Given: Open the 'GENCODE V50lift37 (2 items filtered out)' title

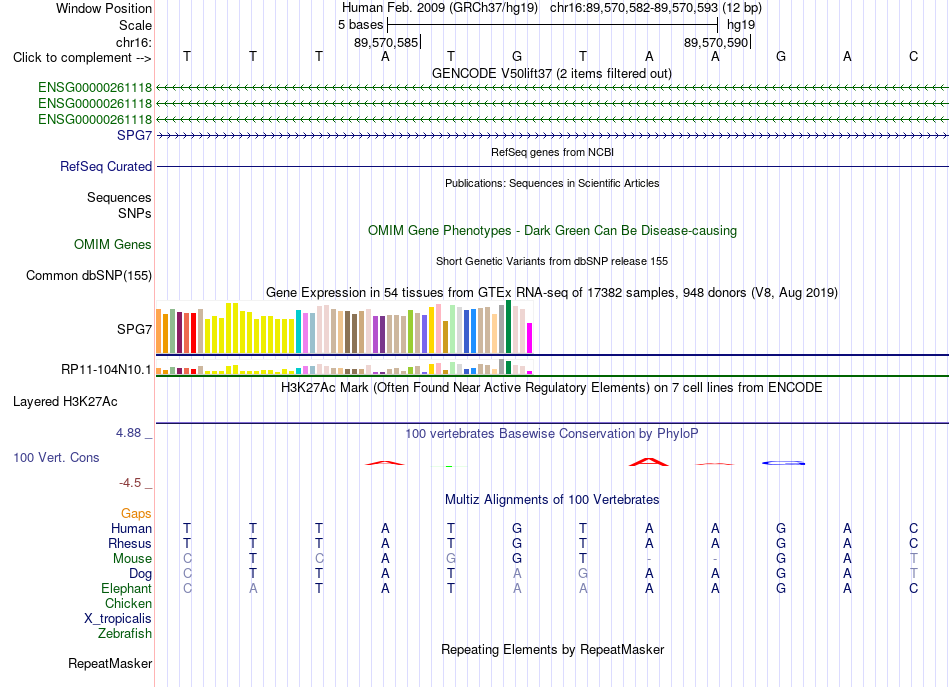Looking at the screenshot, I should click(552, 74).
